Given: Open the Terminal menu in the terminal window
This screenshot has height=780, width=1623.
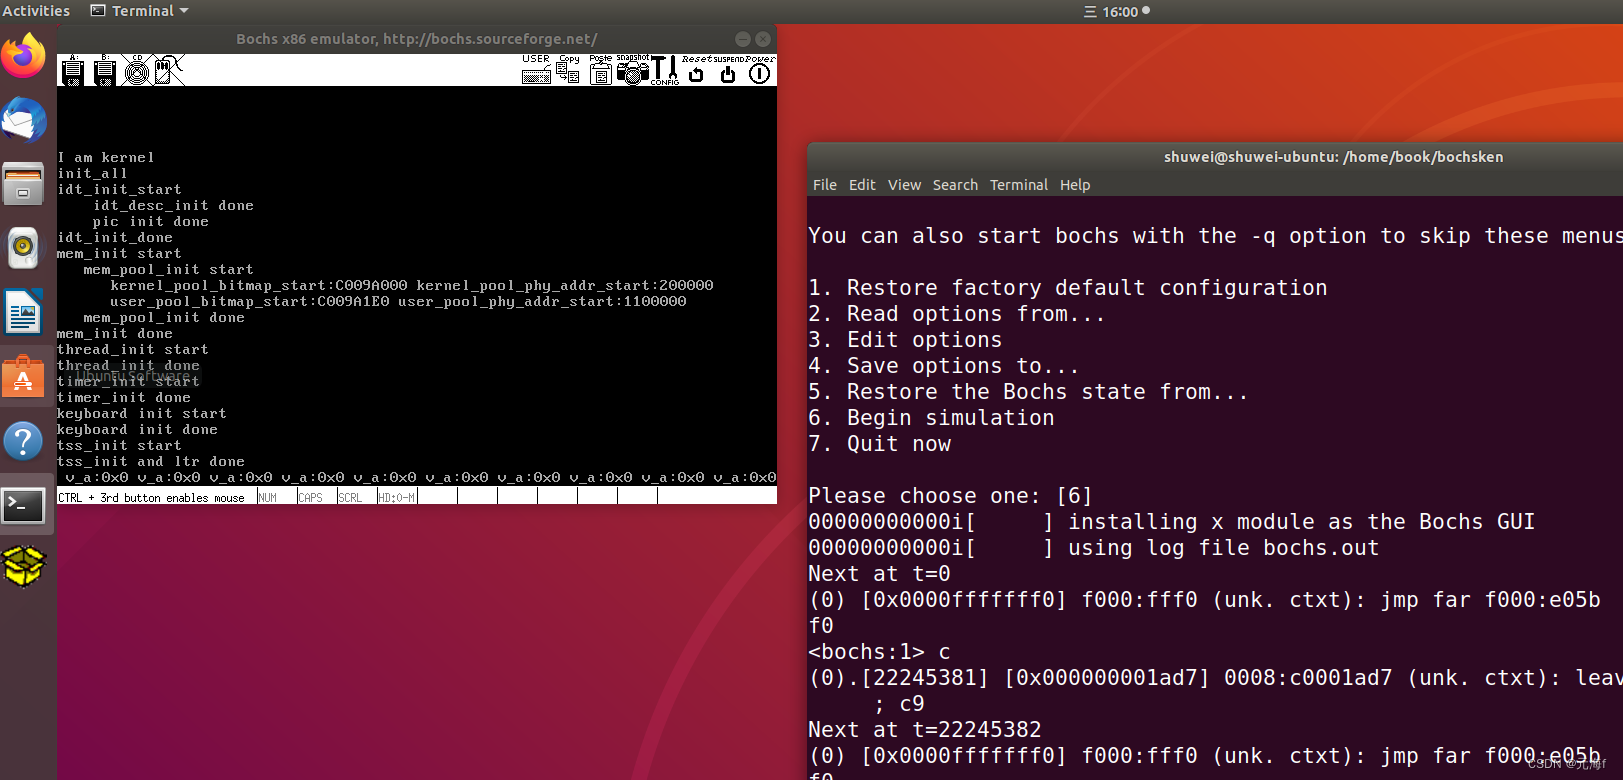Looking at the screenshot, I should (1019, 185).
